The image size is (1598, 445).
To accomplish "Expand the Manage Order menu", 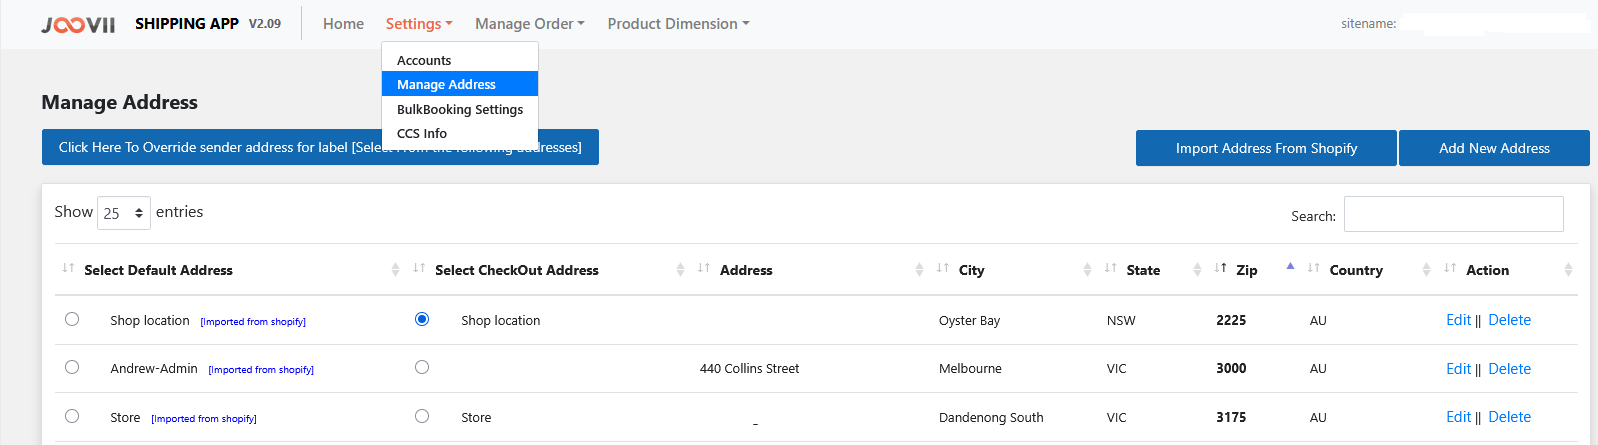I will pyautogui.click(x=529, y=24).
